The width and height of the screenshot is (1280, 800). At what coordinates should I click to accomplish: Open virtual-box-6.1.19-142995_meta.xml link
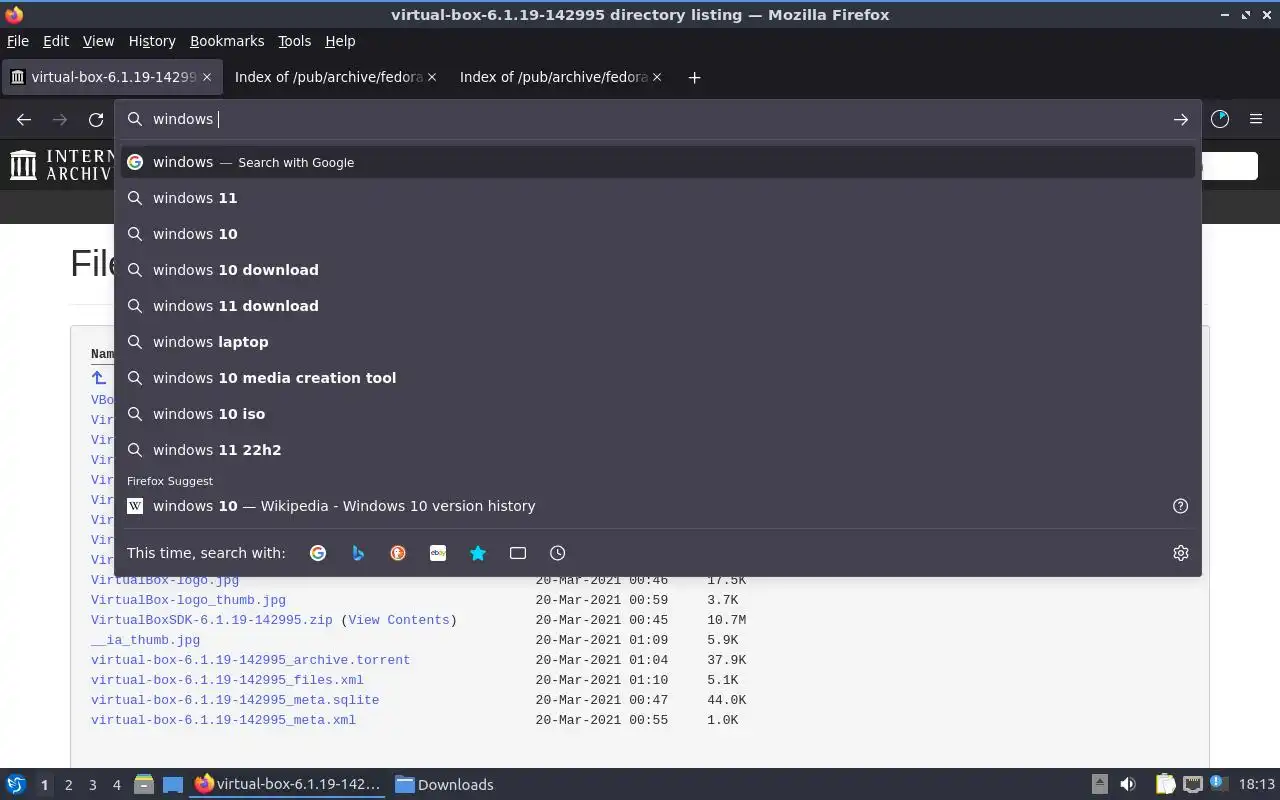coord(223,720)
